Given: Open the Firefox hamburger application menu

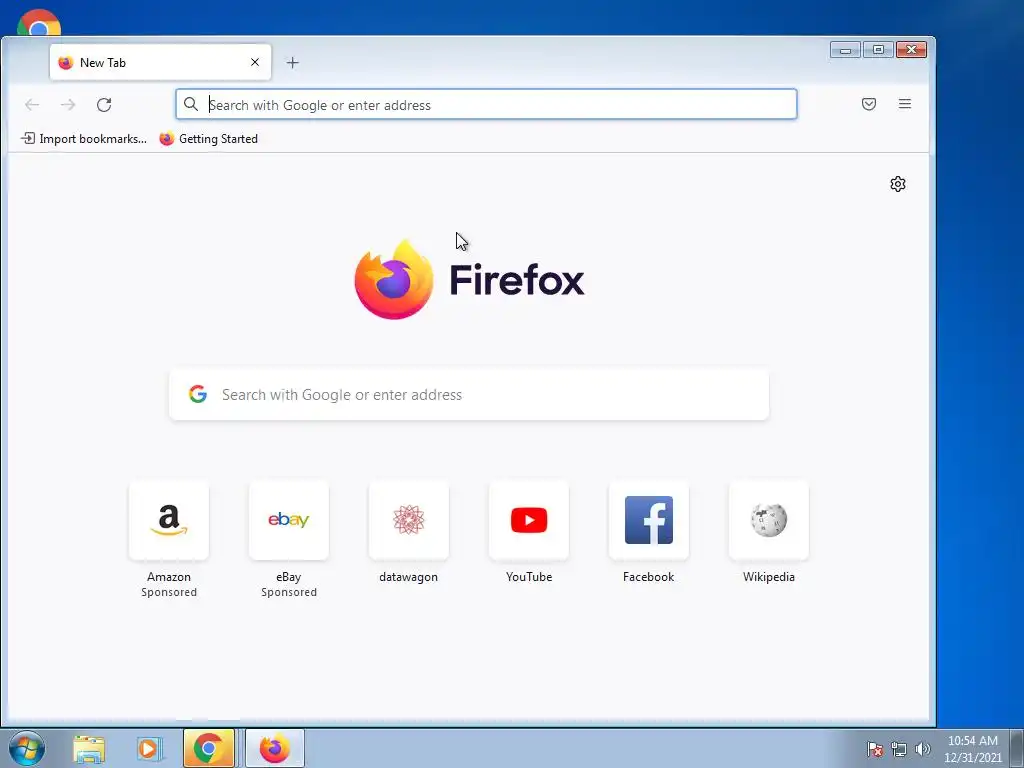Looking at the screenshot, I should click(x=904, y=104).
